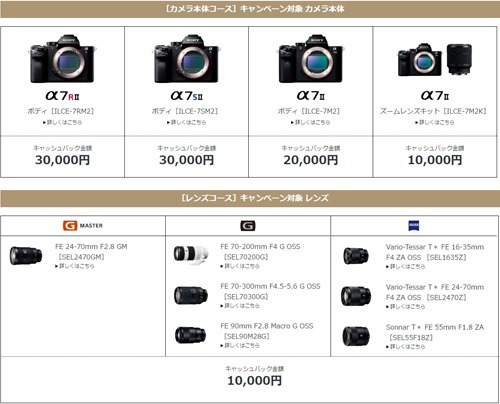The width and height of the screenshot is (500, 404).
Task: Select text 'FE 90mm F2.8 Macro G OSS'
Action: [267, 326]
